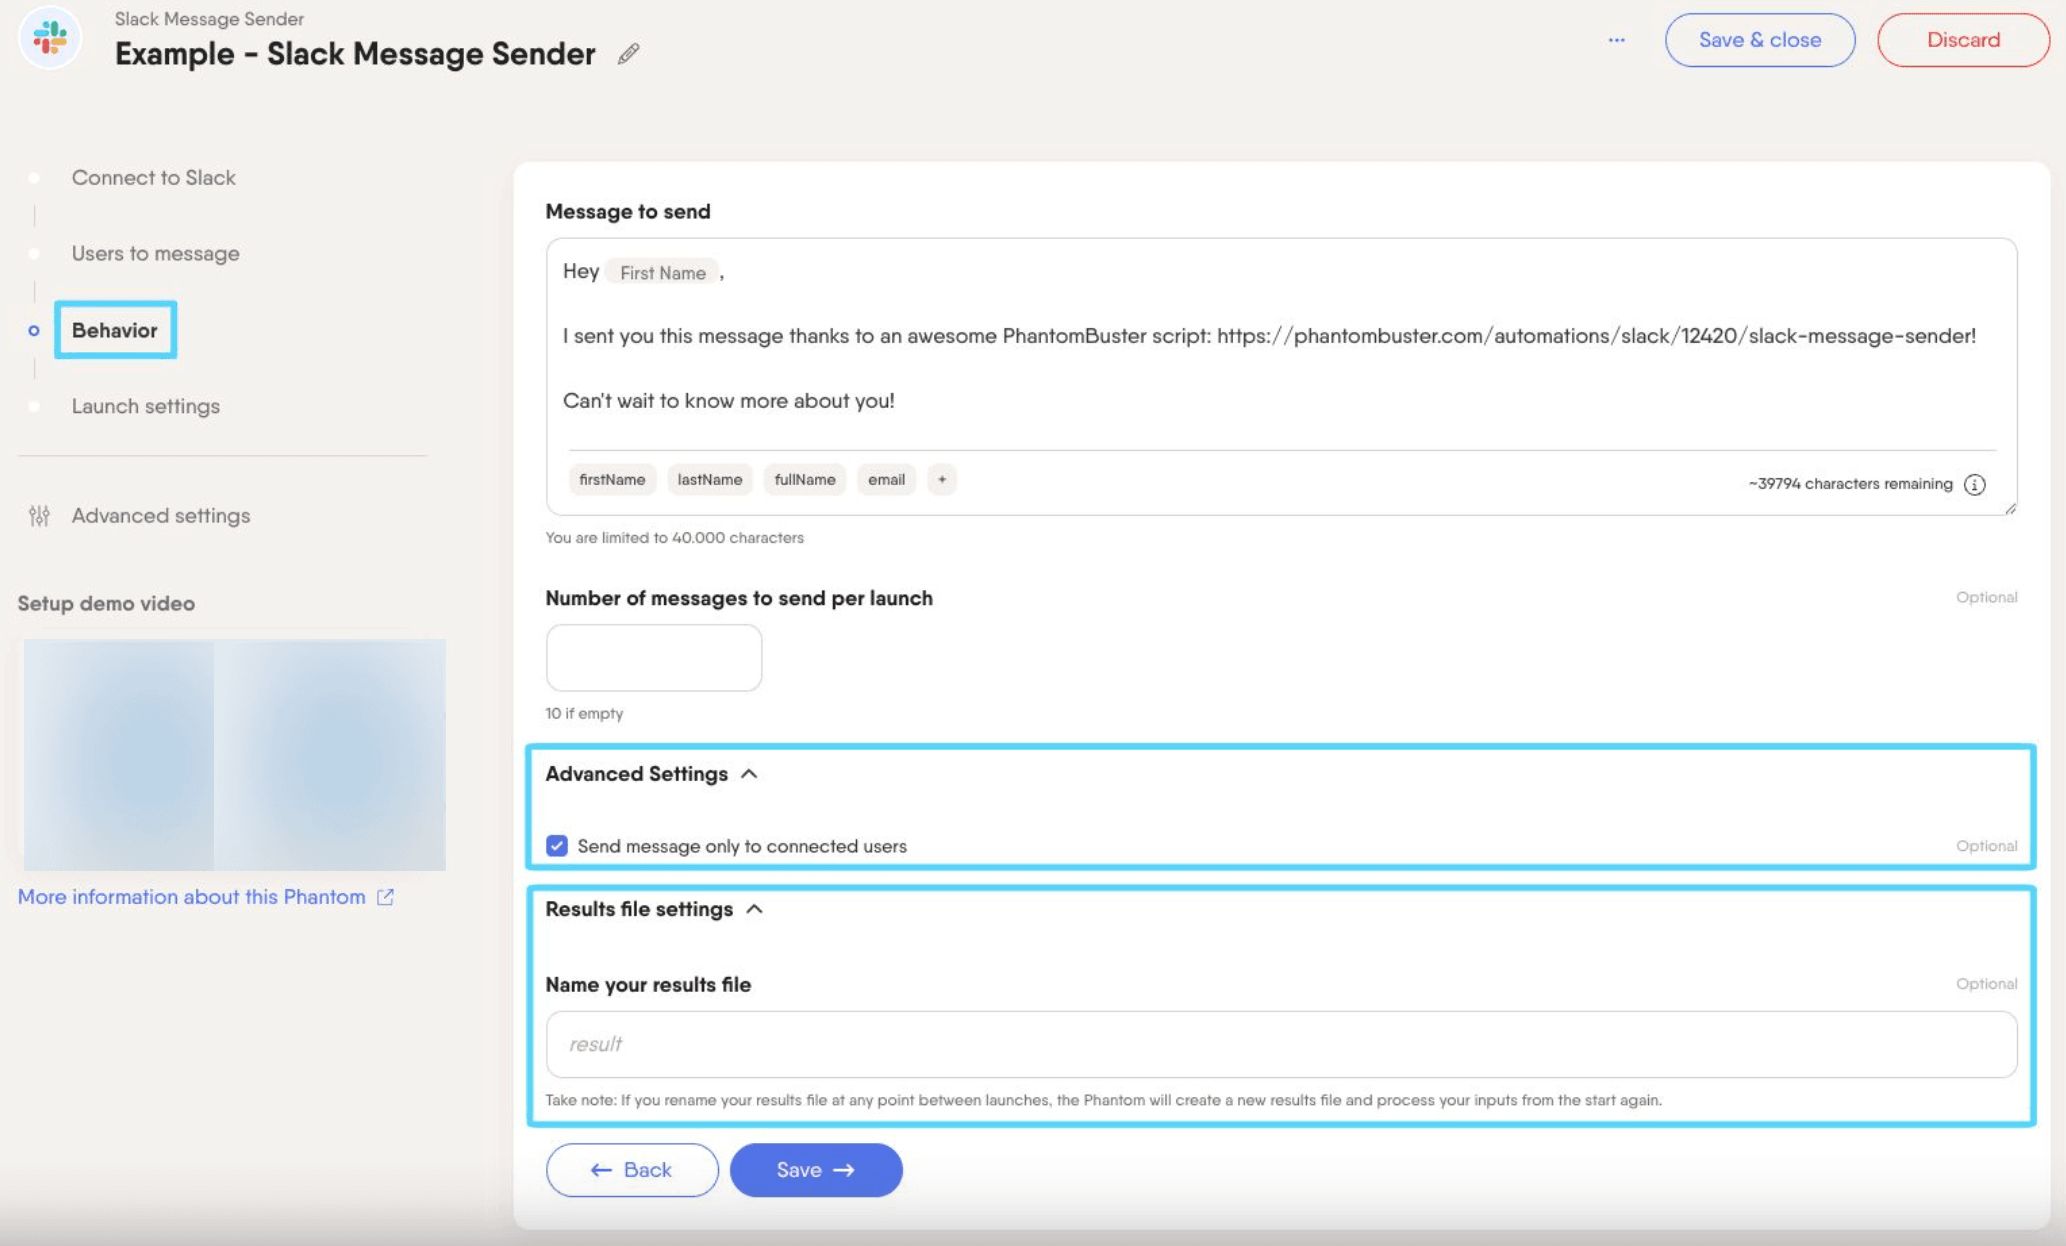Edit the Phantom name with the pencil icon
The image size is (2066, 1246).
coord(628,54)
